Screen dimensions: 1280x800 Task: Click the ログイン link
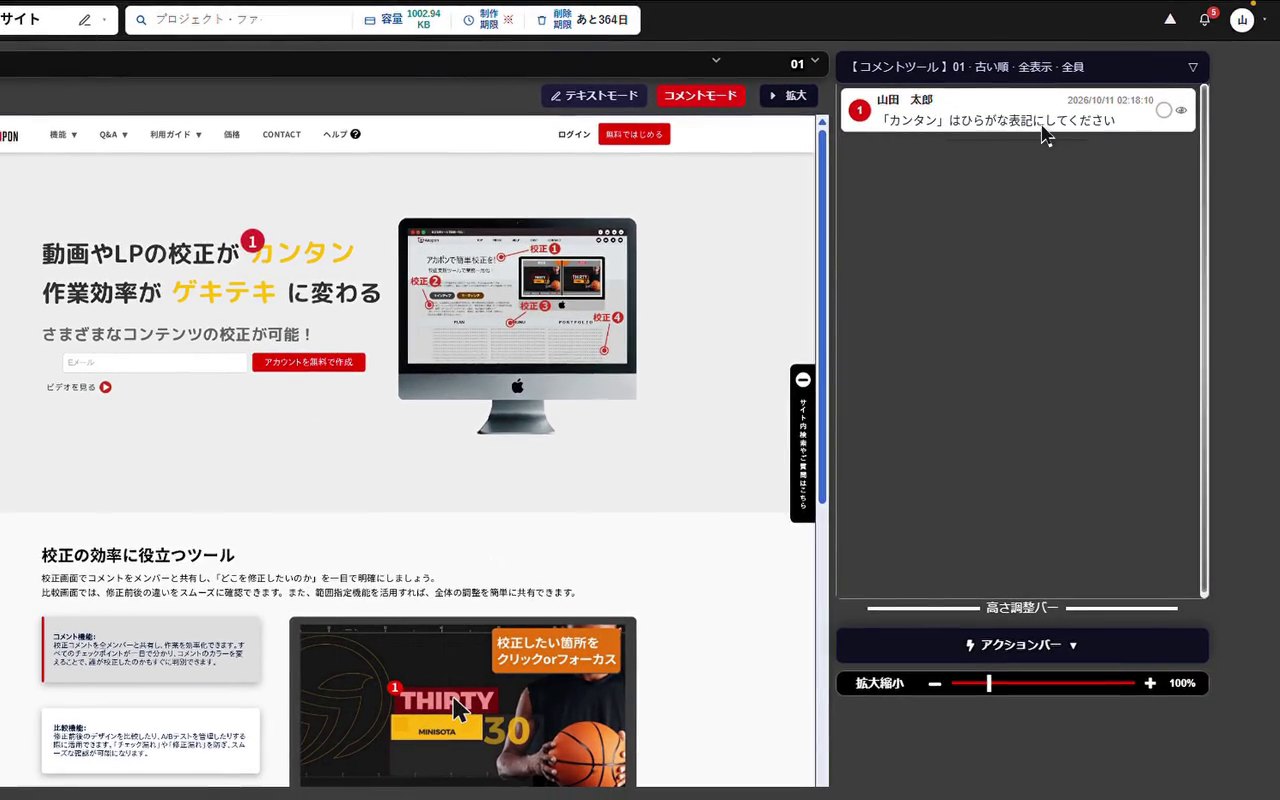(574, 134)
